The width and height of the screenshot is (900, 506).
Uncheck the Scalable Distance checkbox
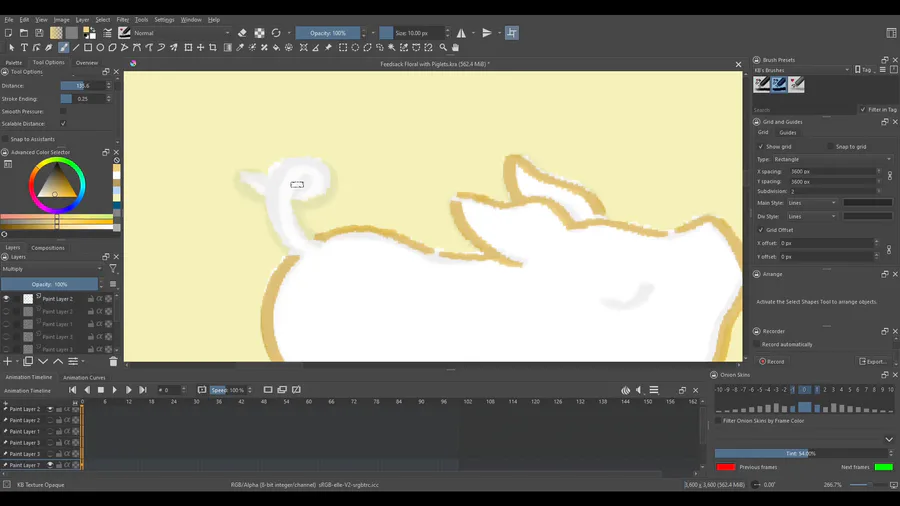click(x=63, y=123)
